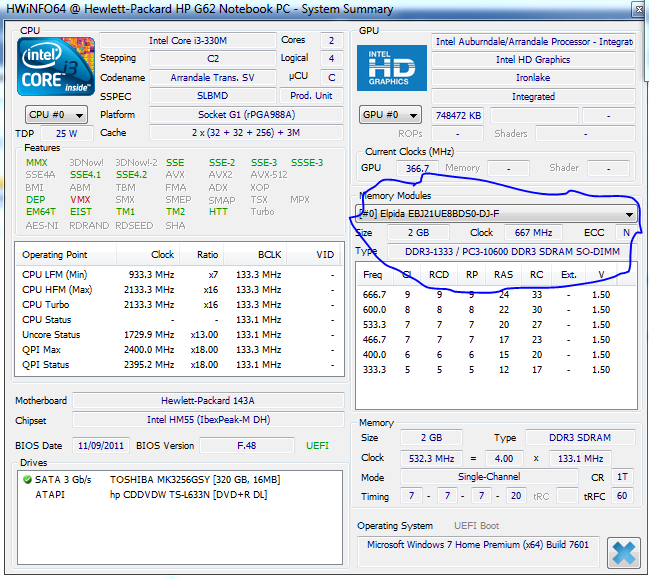649x580 pixels.
Task: Open the GPU #0 selector dropdown
Action: click(x=390, y=115)
